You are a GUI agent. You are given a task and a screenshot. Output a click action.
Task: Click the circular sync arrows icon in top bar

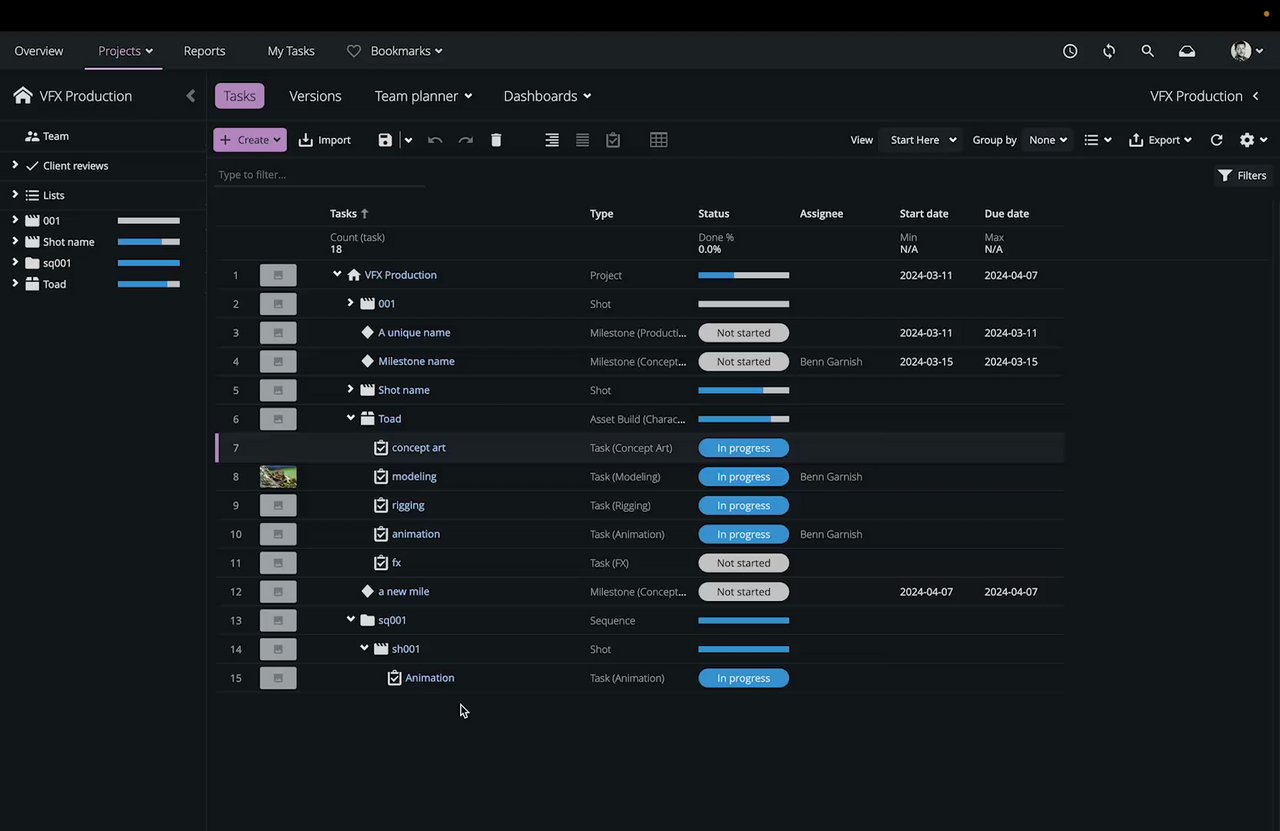1109,51
